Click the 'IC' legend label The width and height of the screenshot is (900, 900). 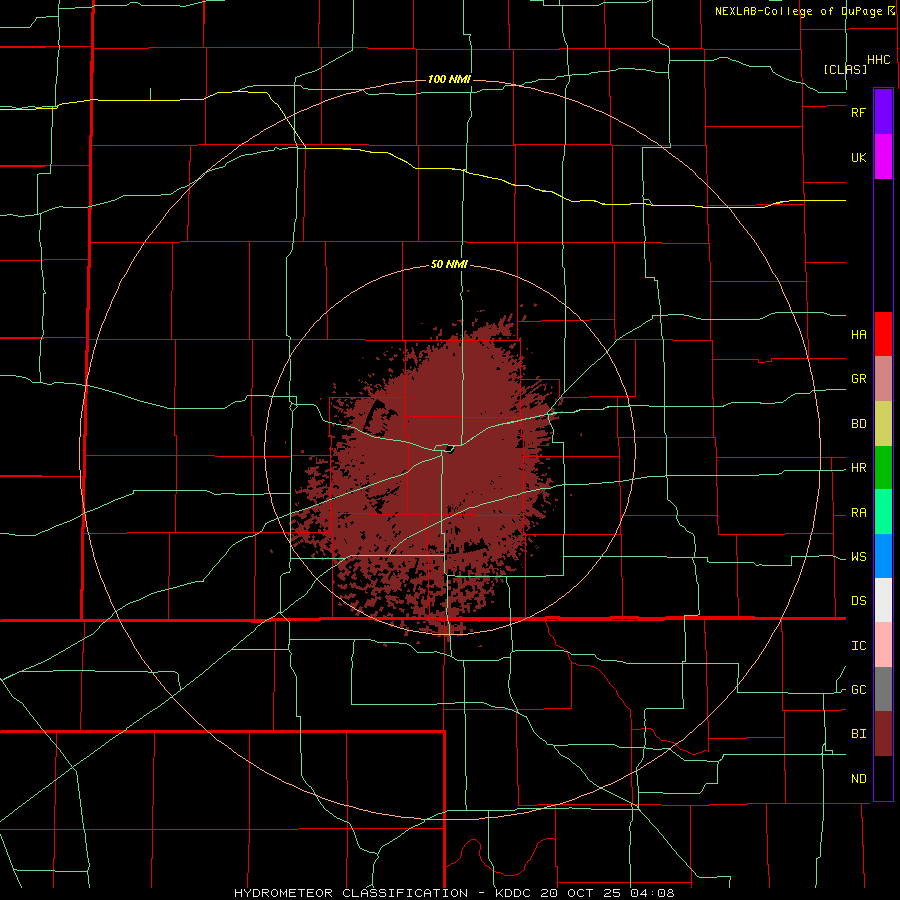pos(858,646)
